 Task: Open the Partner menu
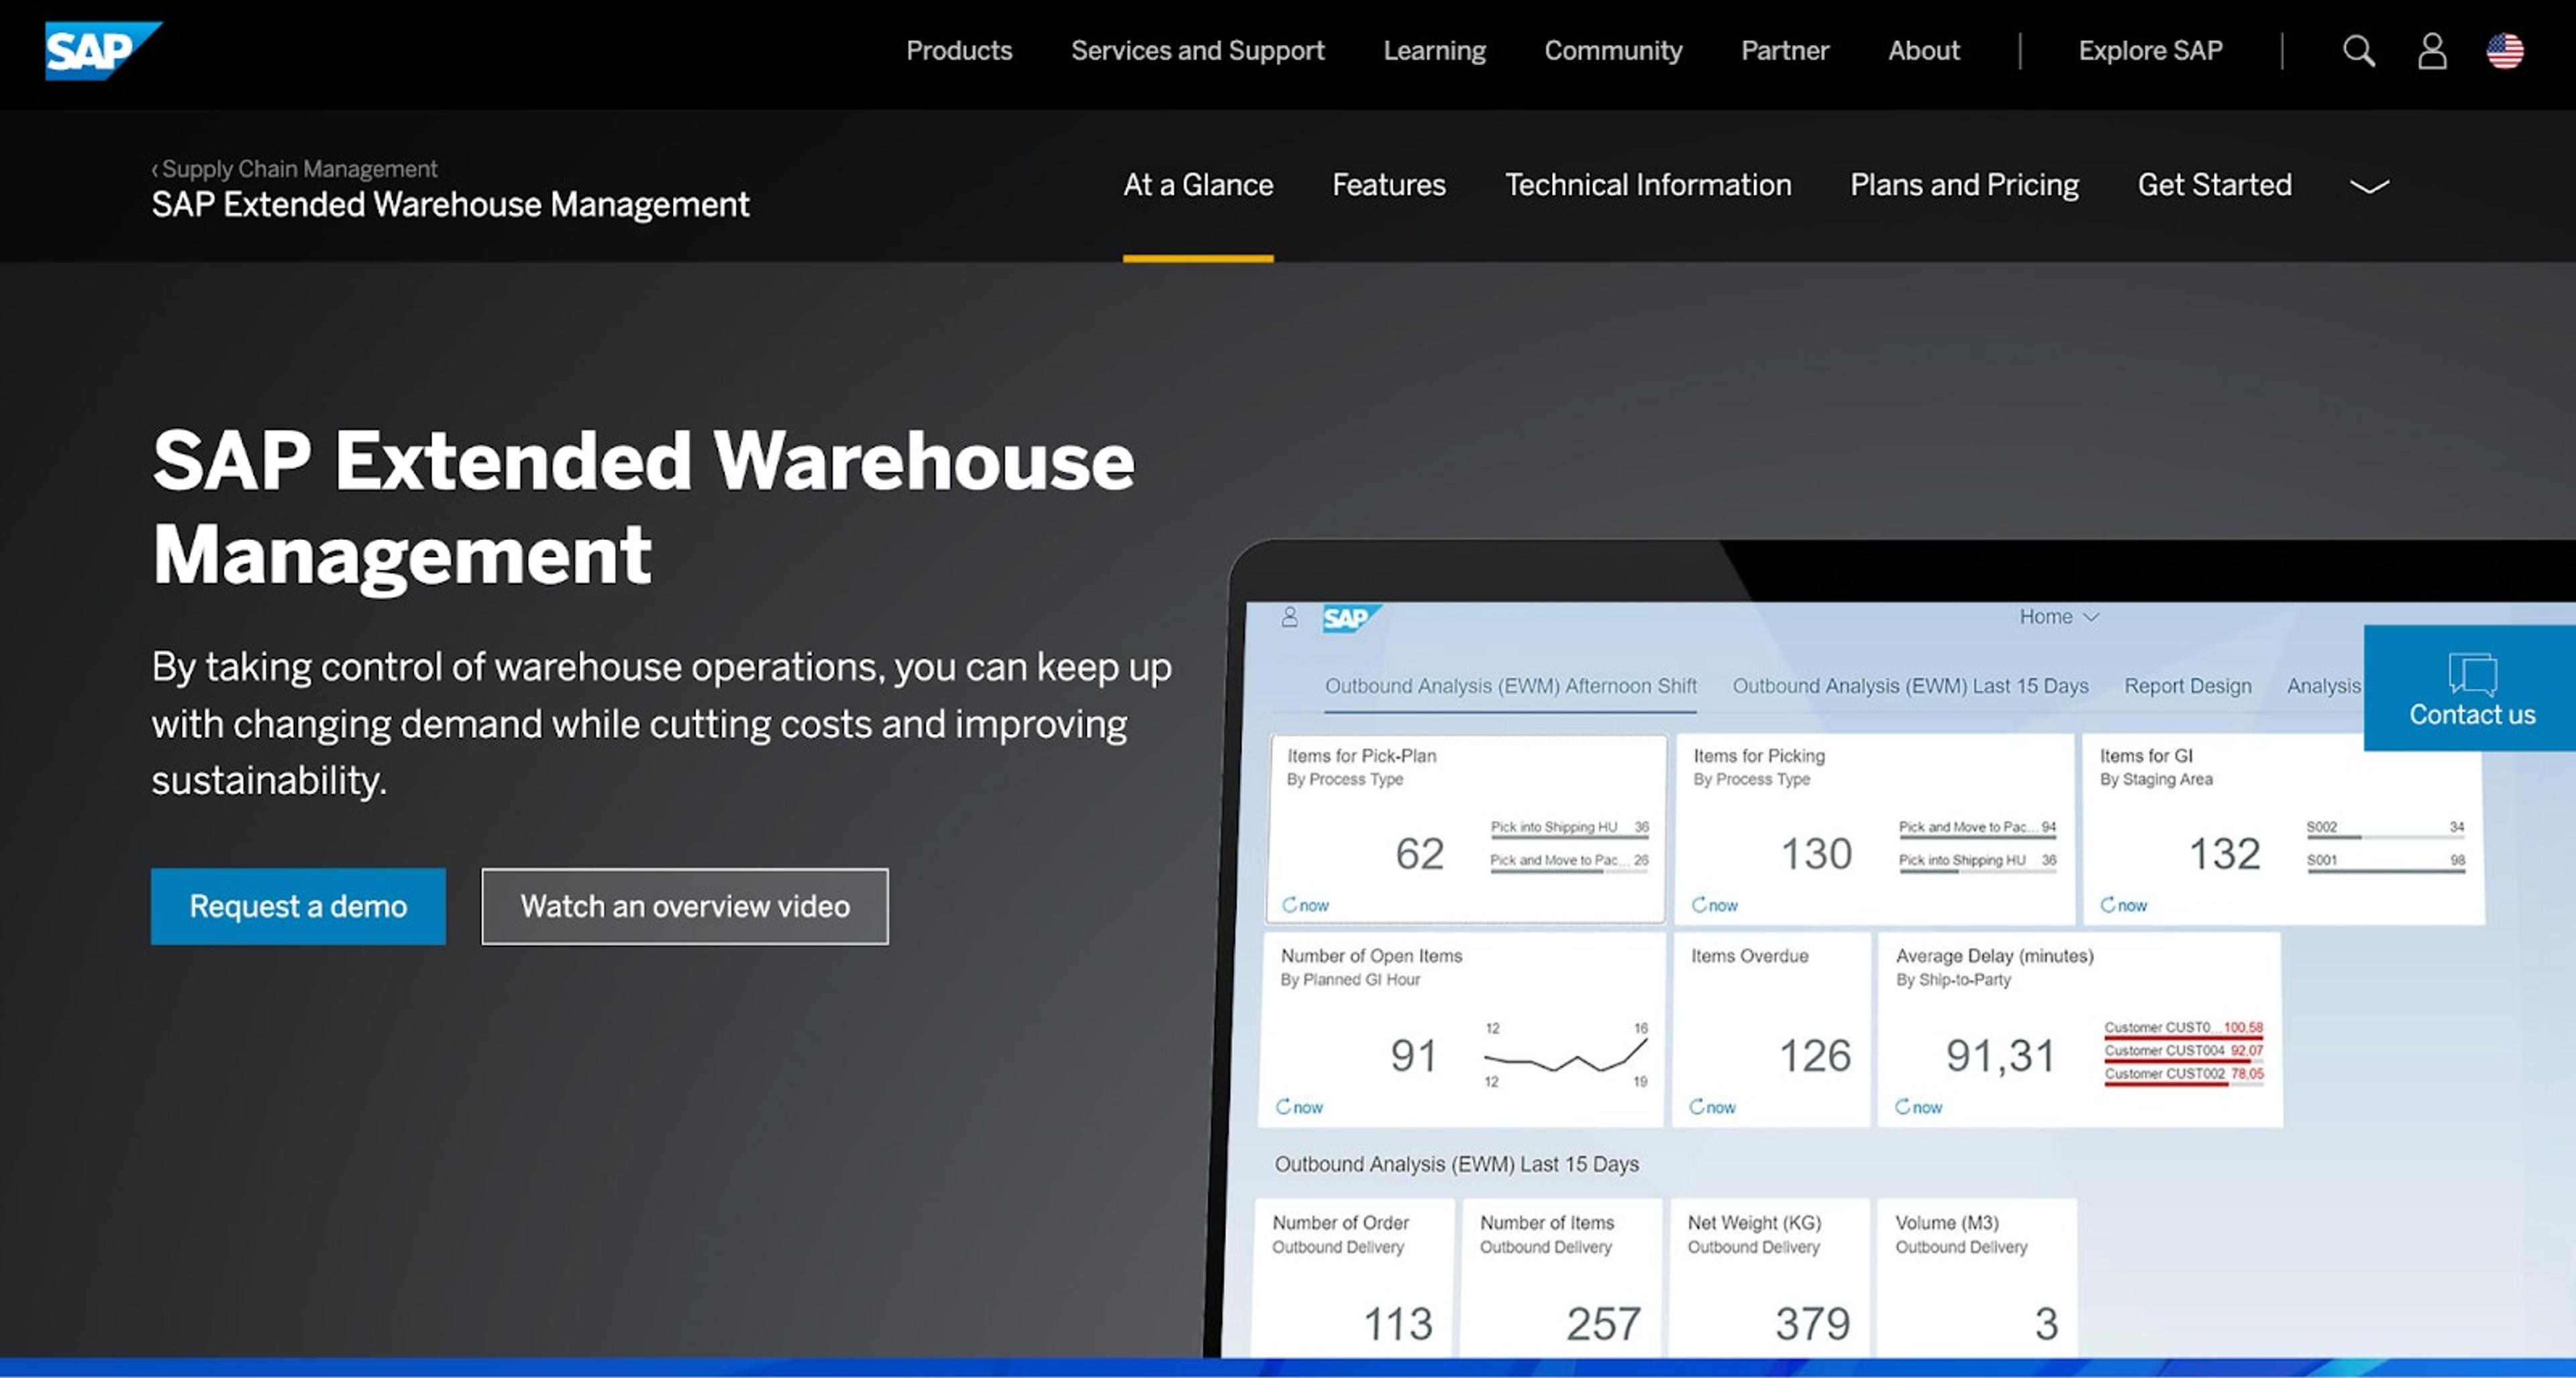[x=1784, y=50]
